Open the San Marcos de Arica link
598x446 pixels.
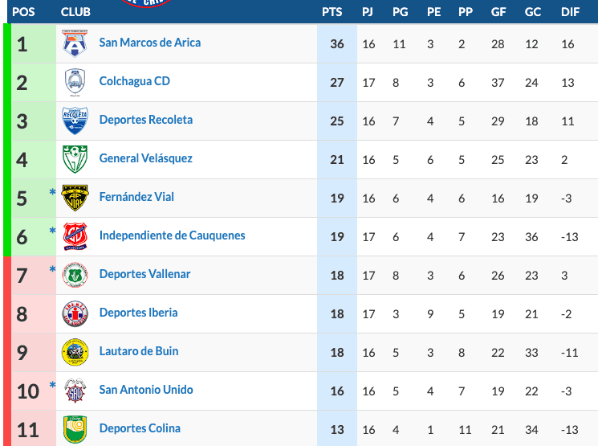tap(150, 42)
